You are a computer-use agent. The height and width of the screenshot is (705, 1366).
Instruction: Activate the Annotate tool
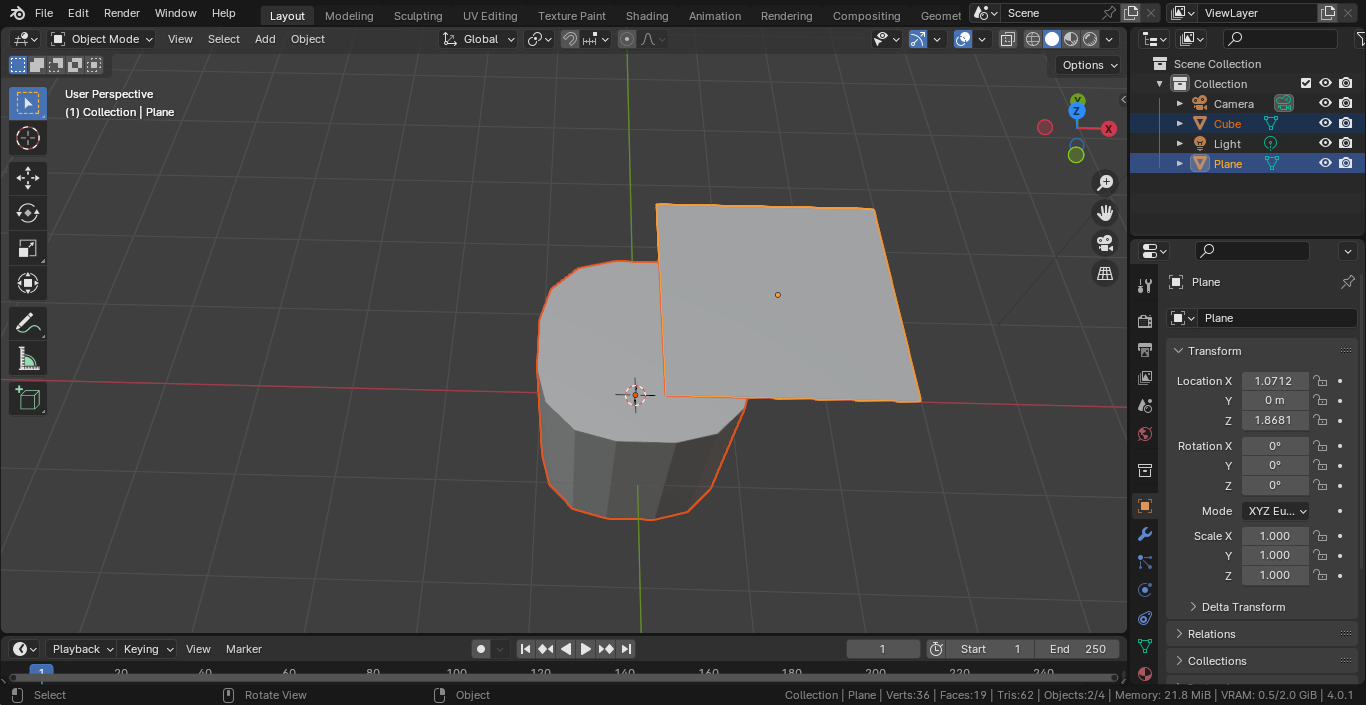tap(28, 324)
